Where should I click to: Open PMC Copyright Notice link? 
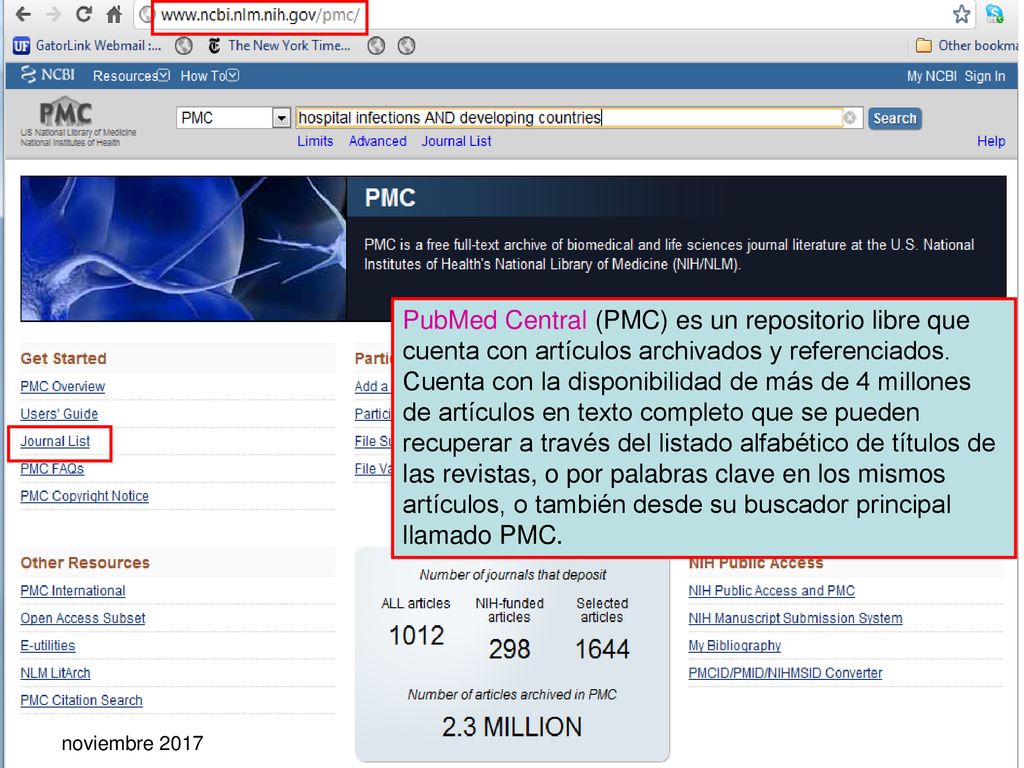tap(84, 496)
